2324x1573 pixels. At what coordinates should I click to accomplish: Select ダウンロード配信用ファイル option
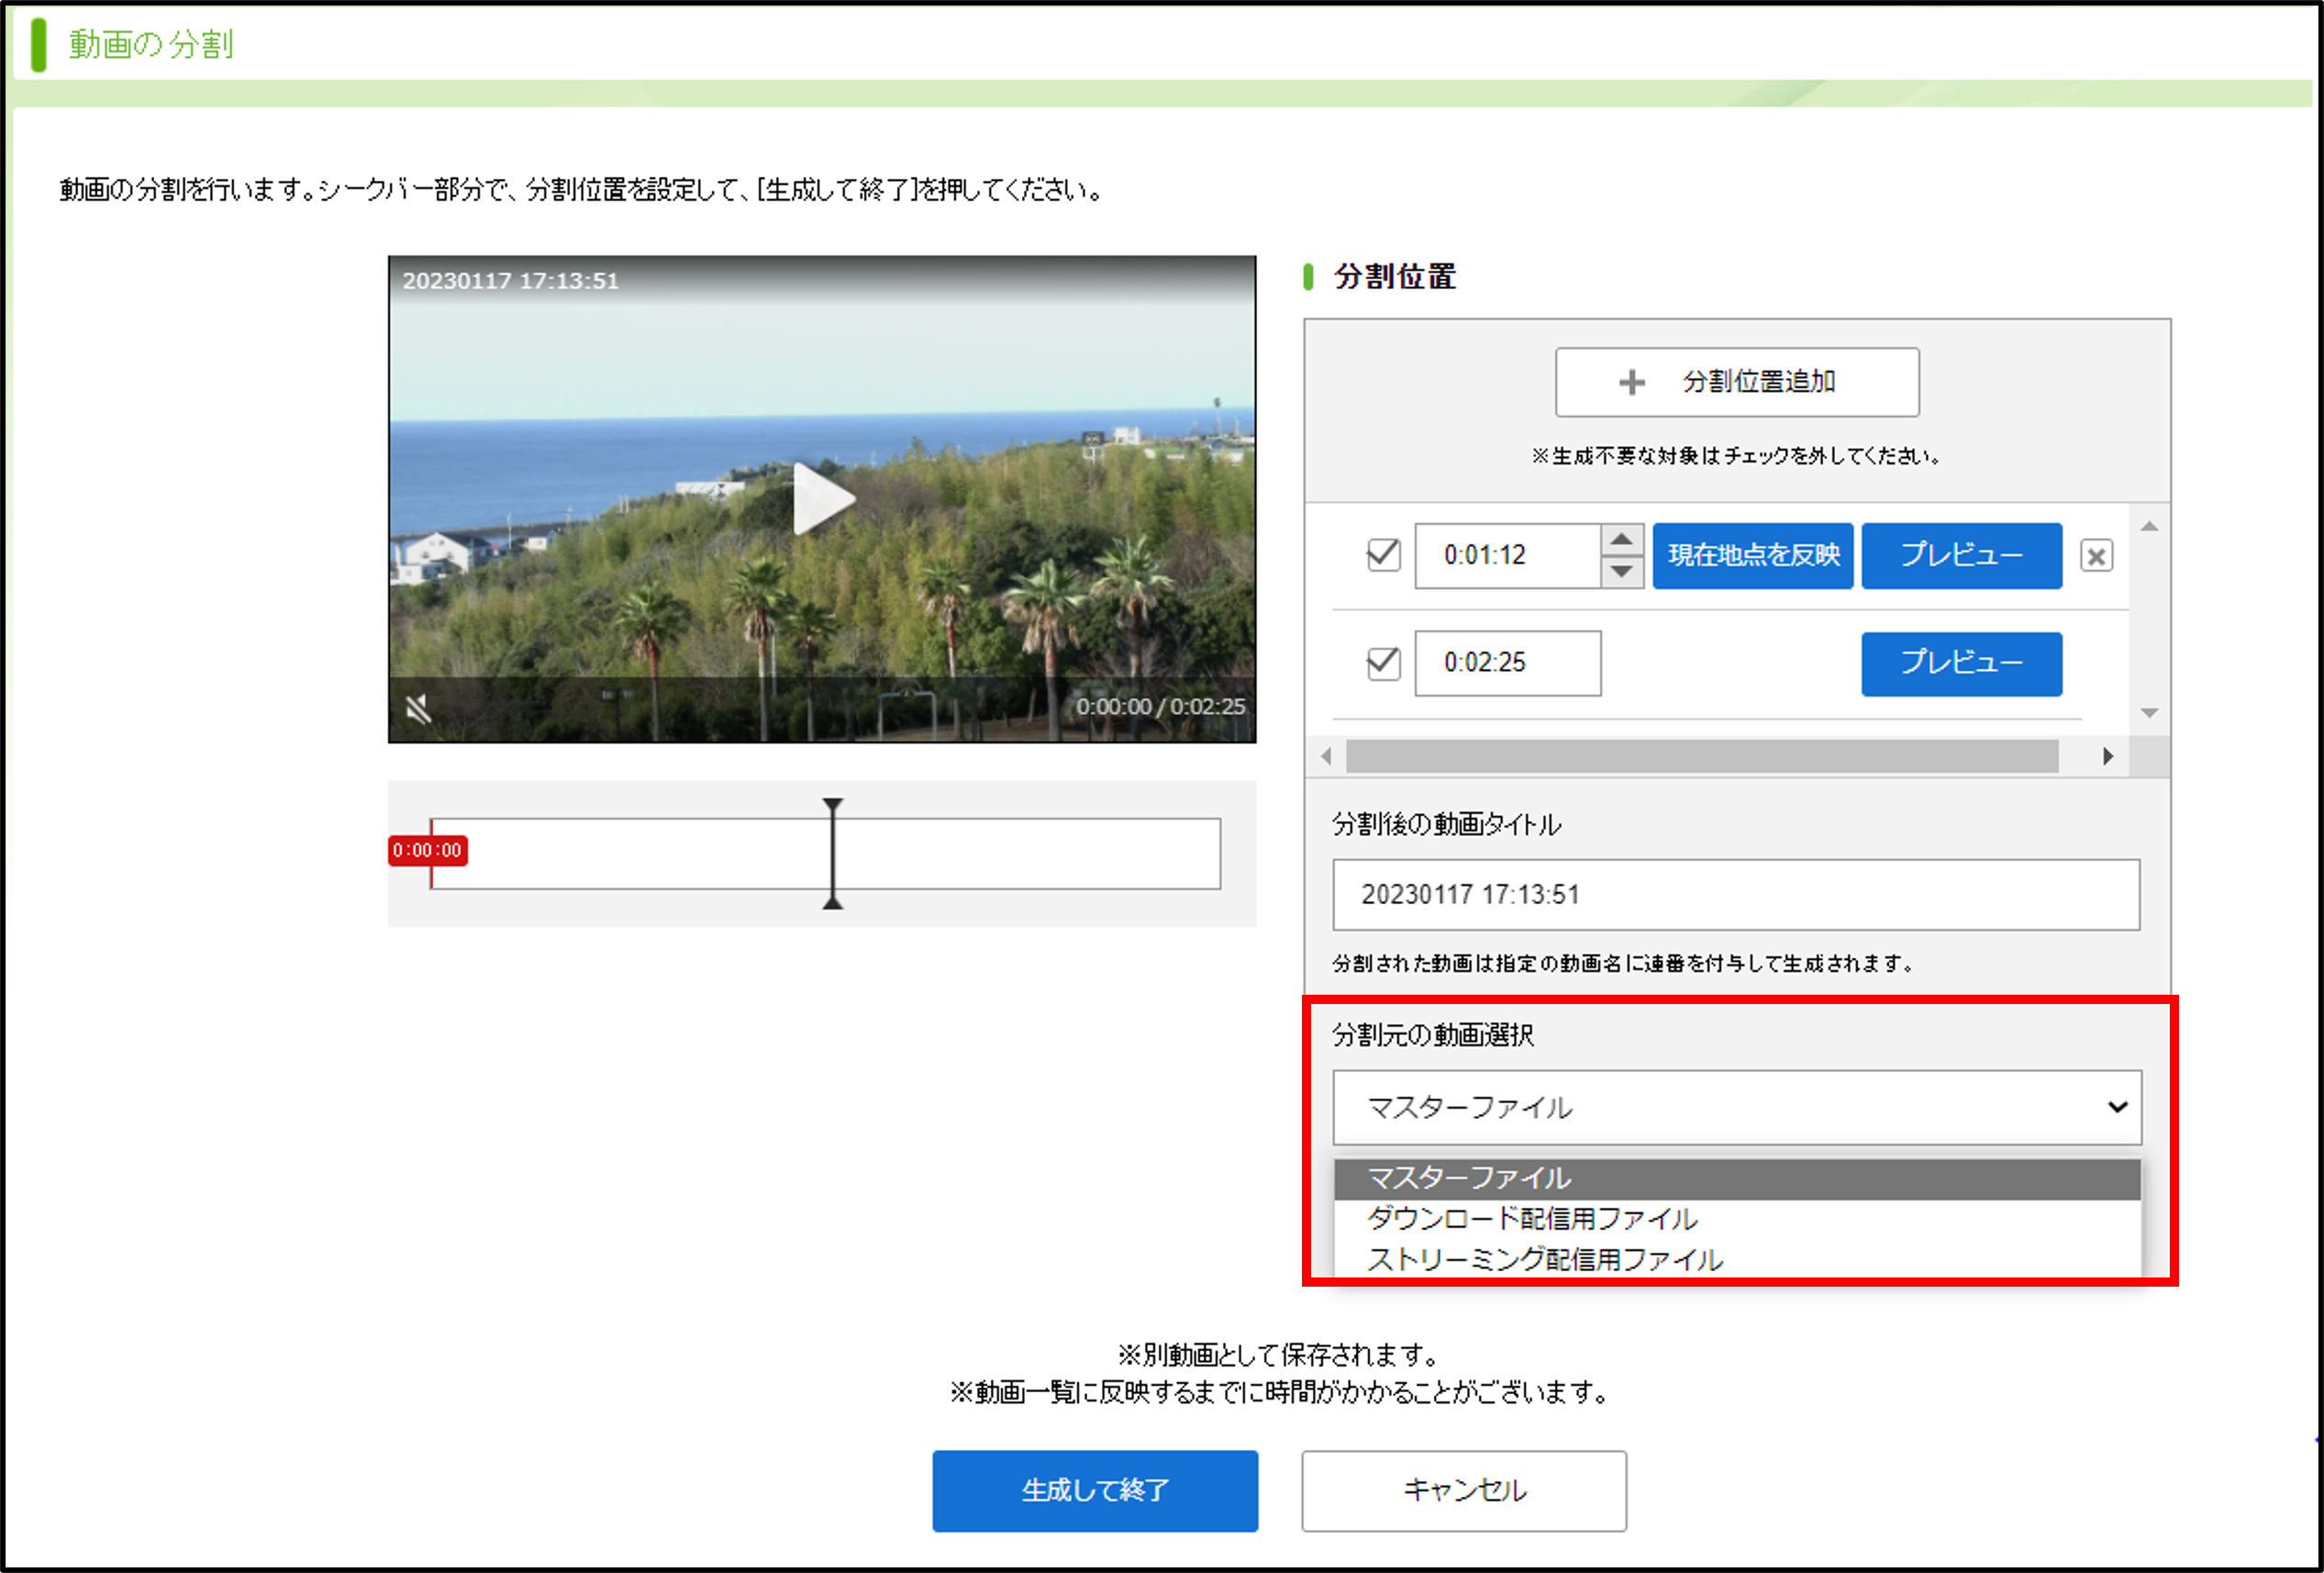pyautogui.click(x=1736, y=1219)
